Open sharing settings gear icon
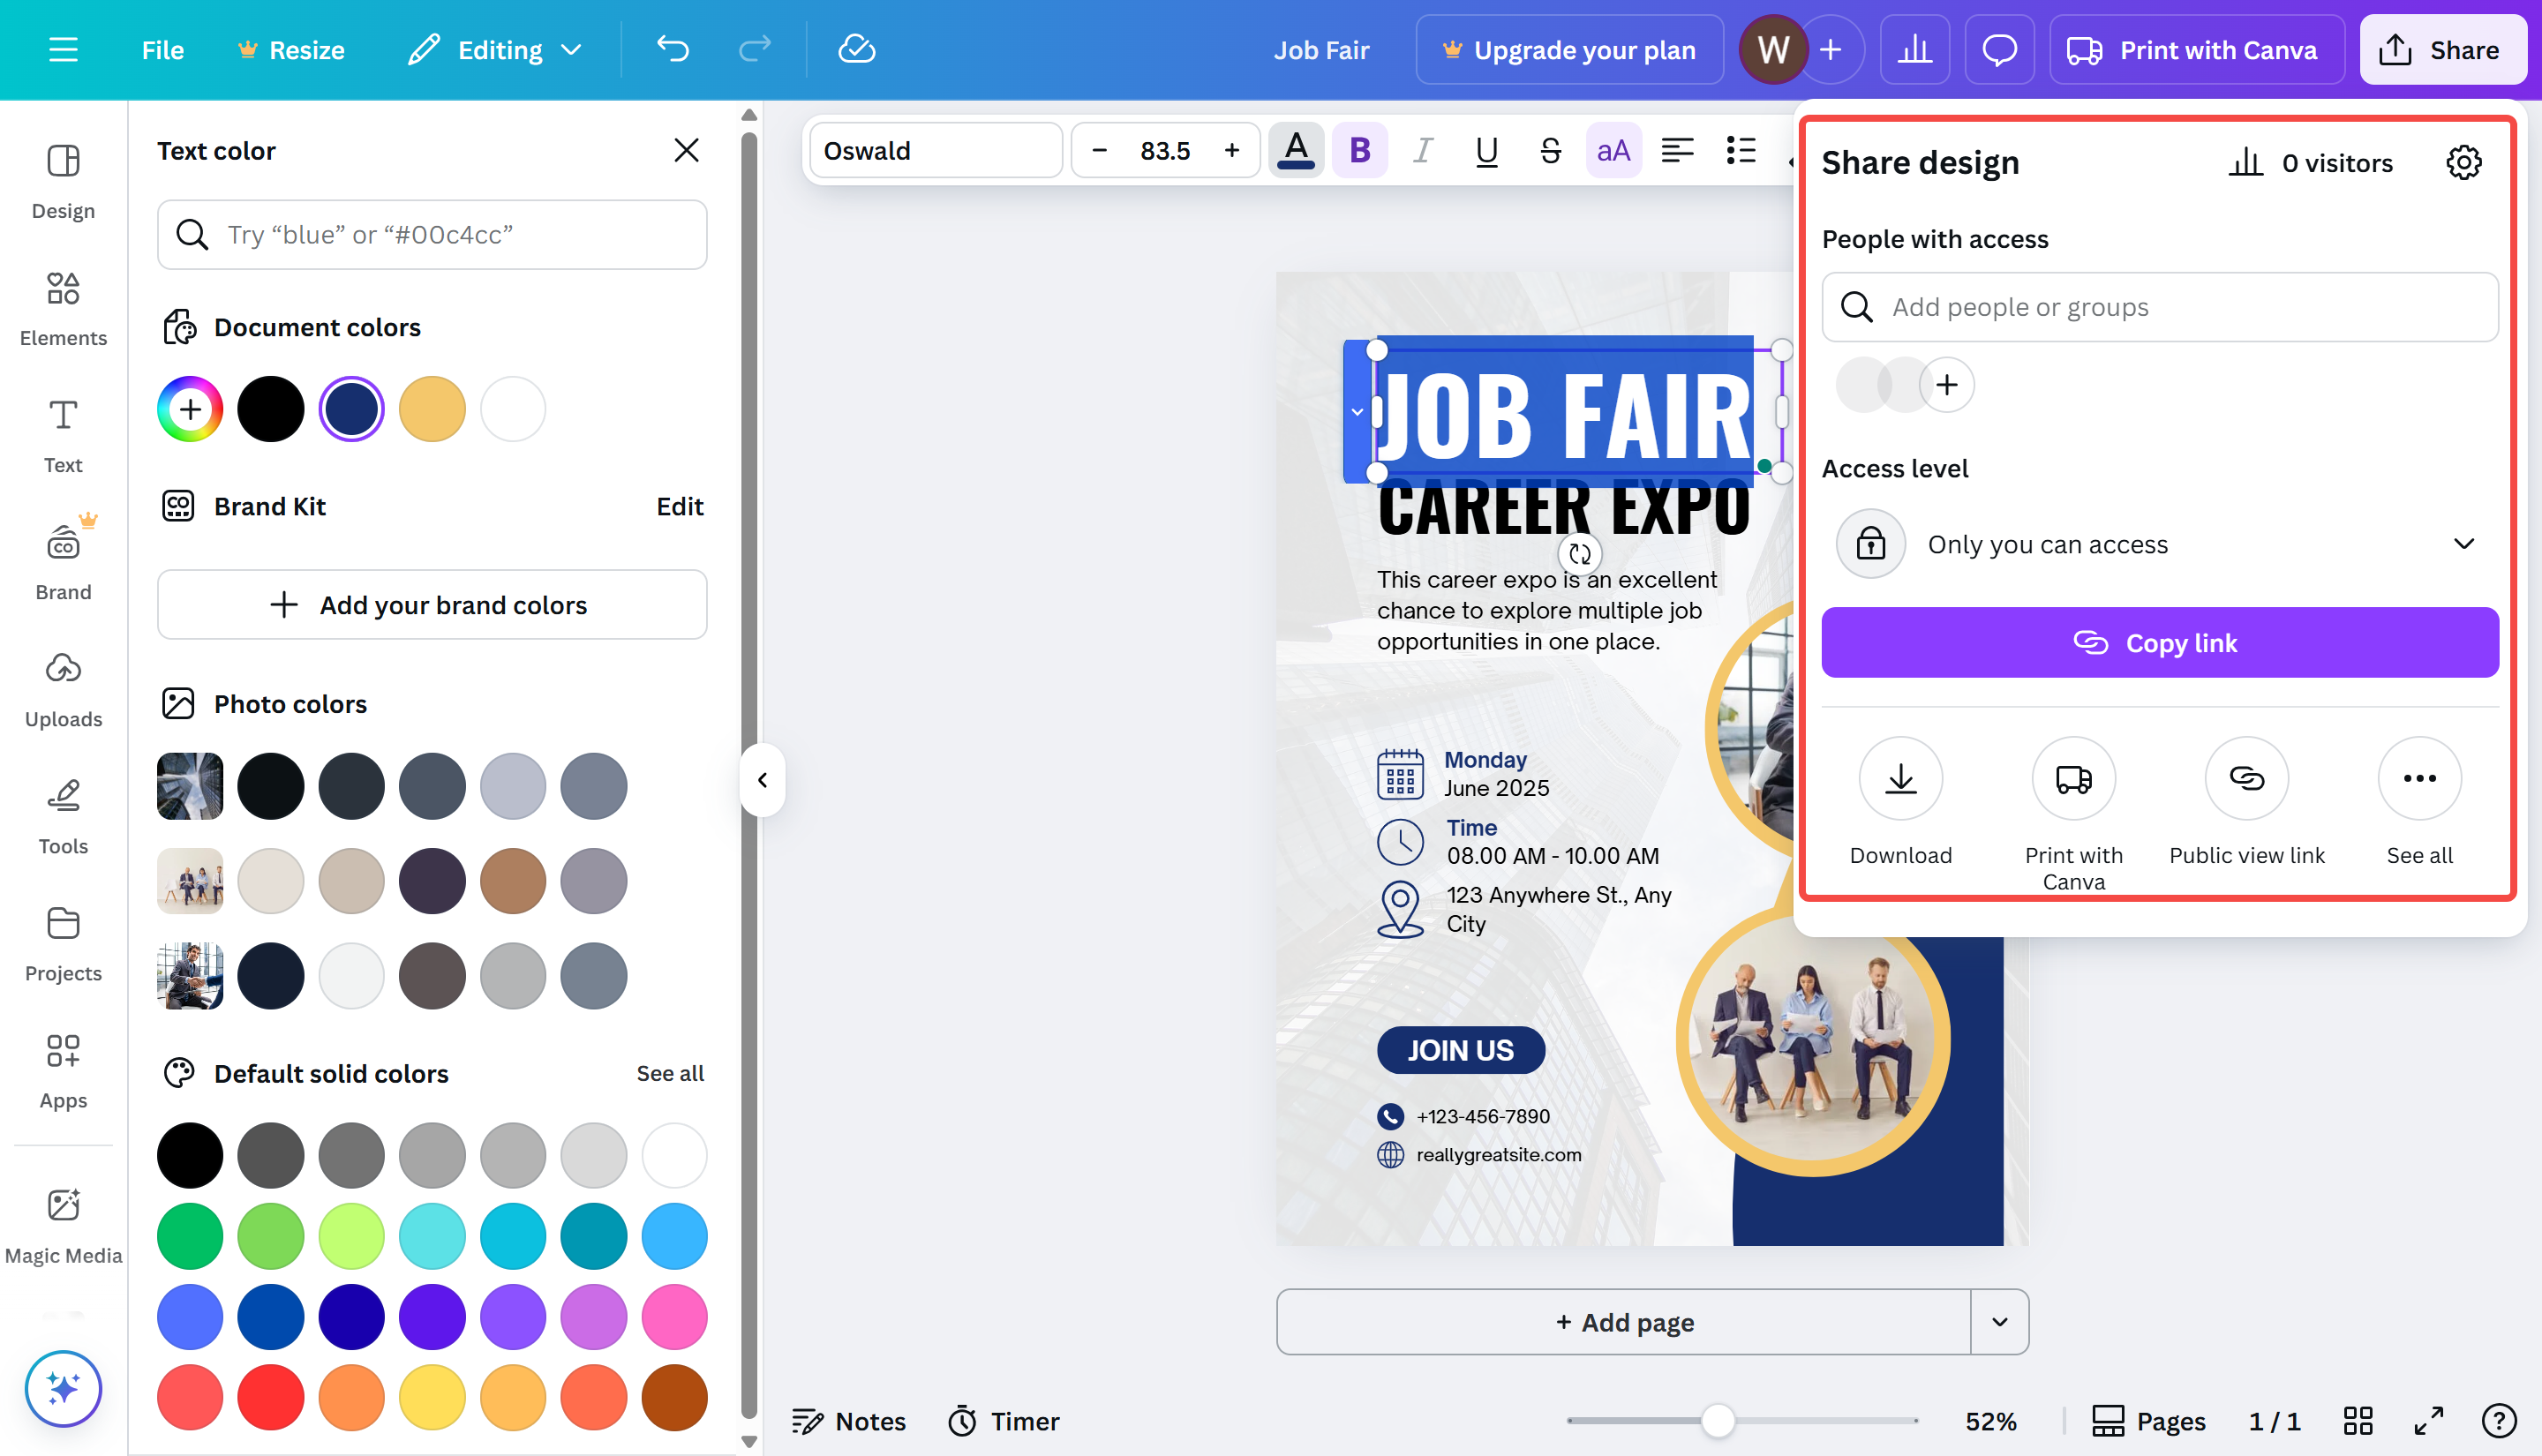The height and width of the screenshot is (1456, 2542). point(2463,162)
